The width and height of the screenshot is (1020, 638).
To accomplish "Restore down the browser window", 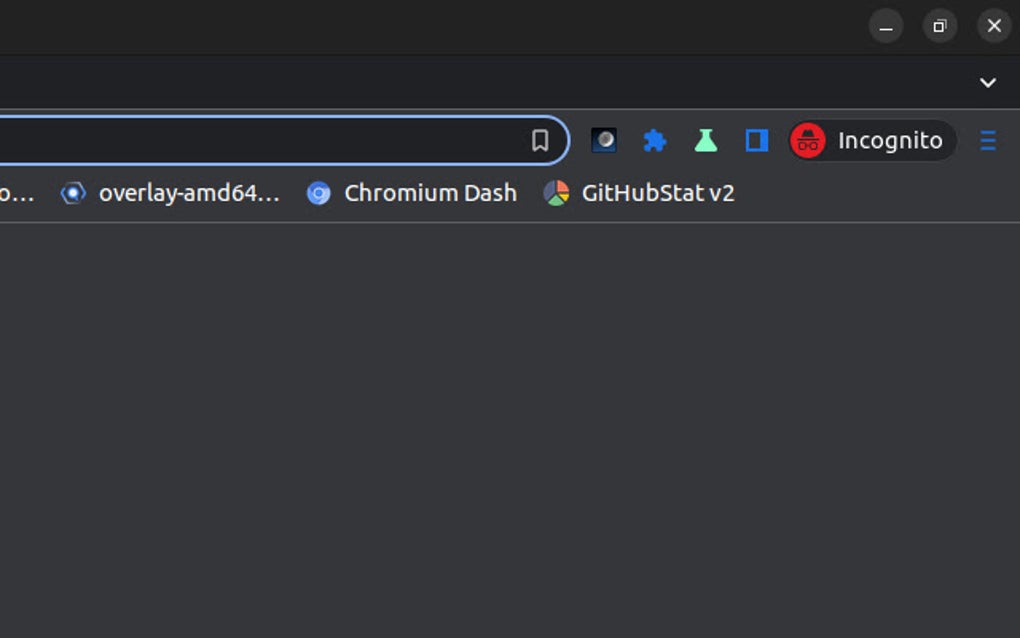I will point(940,27).
